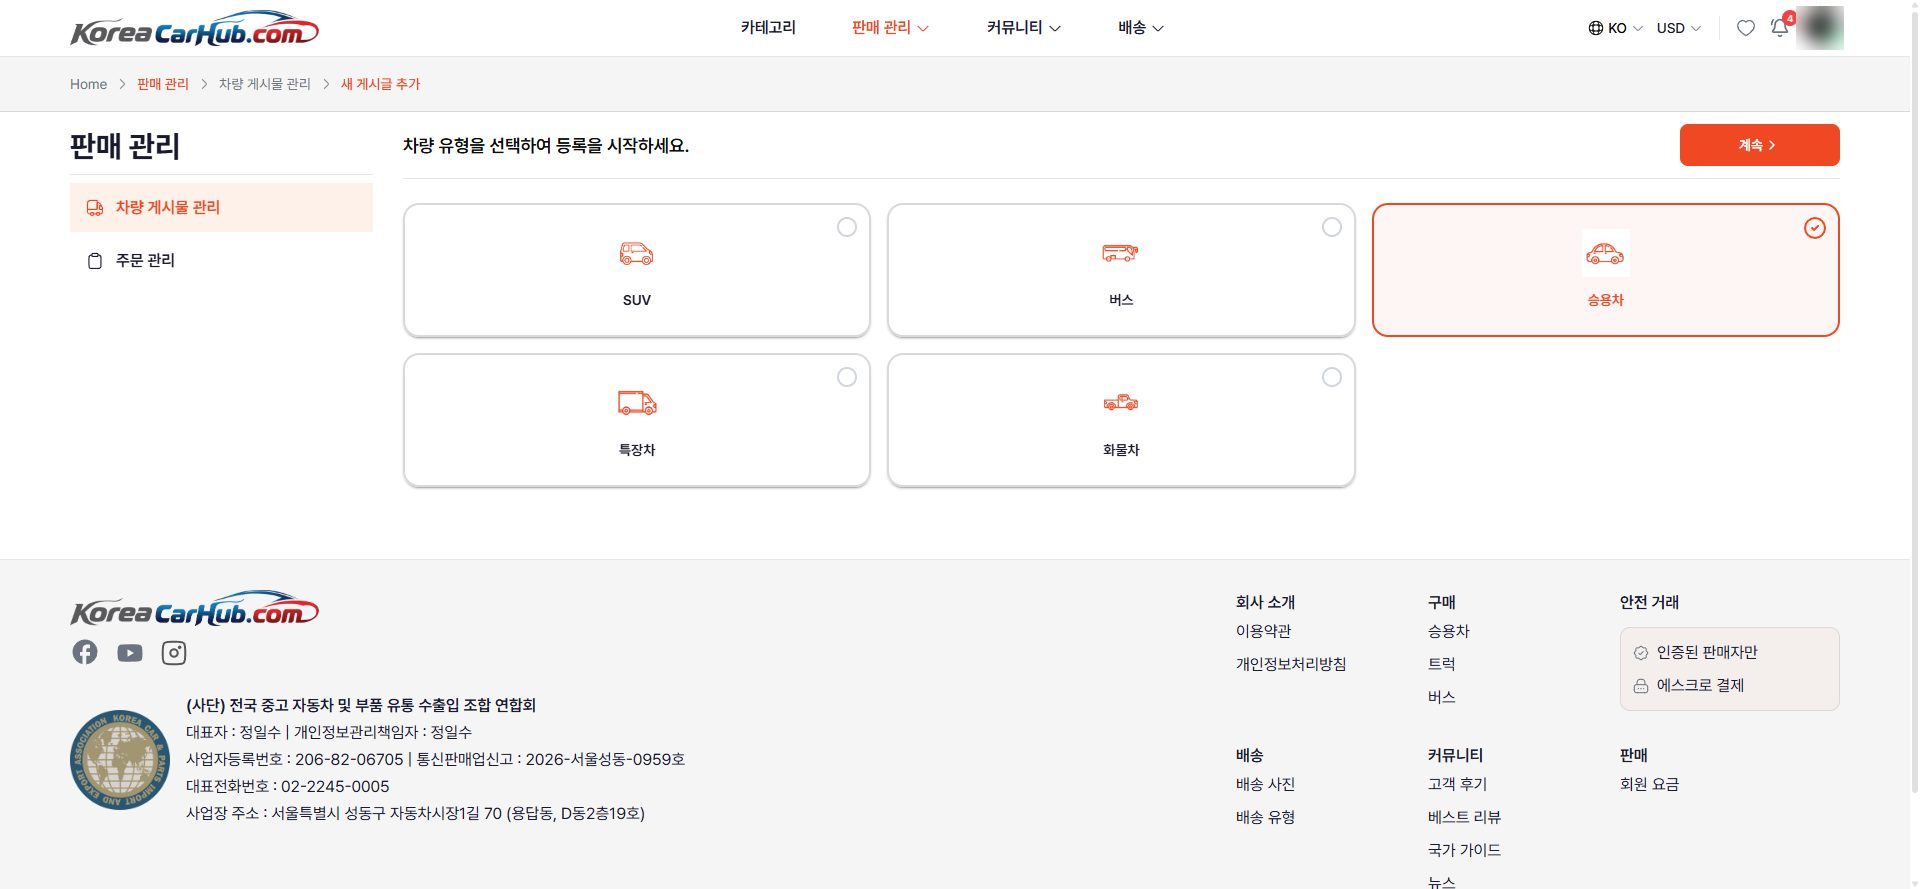The image size is (1920, 889).
Task: Select the 특장차 radio button
Action: point(847,377)
